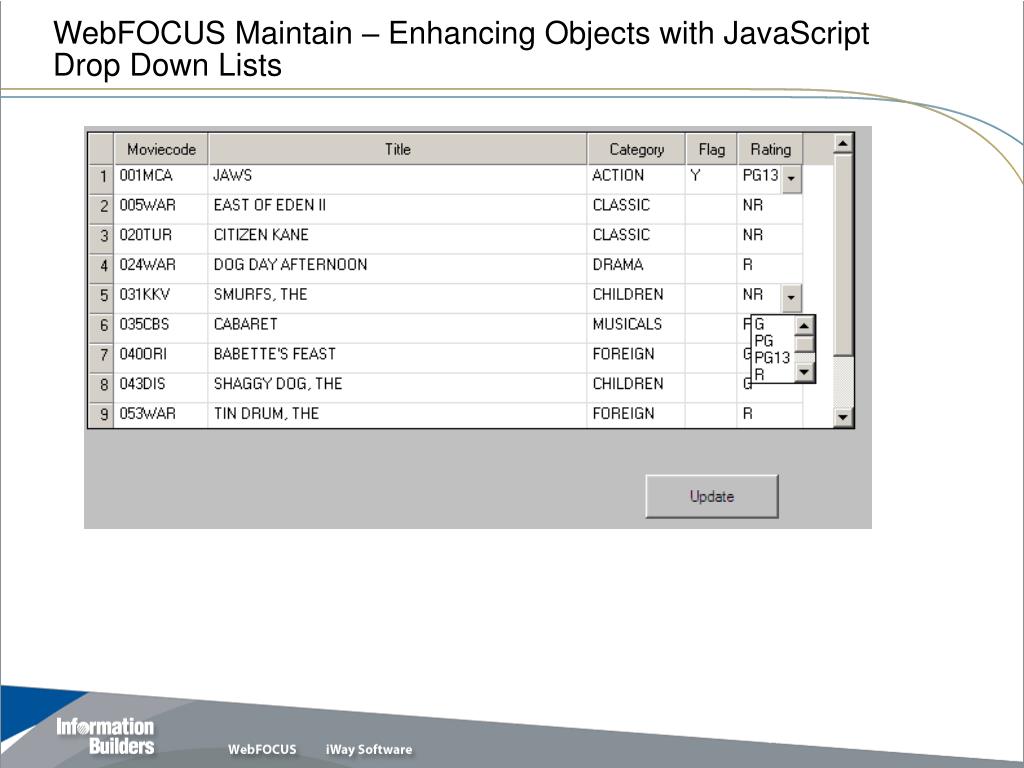This screenshot has height=768, width=1024.
Task: Sort by the Moviecode column header
Action: point(161,149)
